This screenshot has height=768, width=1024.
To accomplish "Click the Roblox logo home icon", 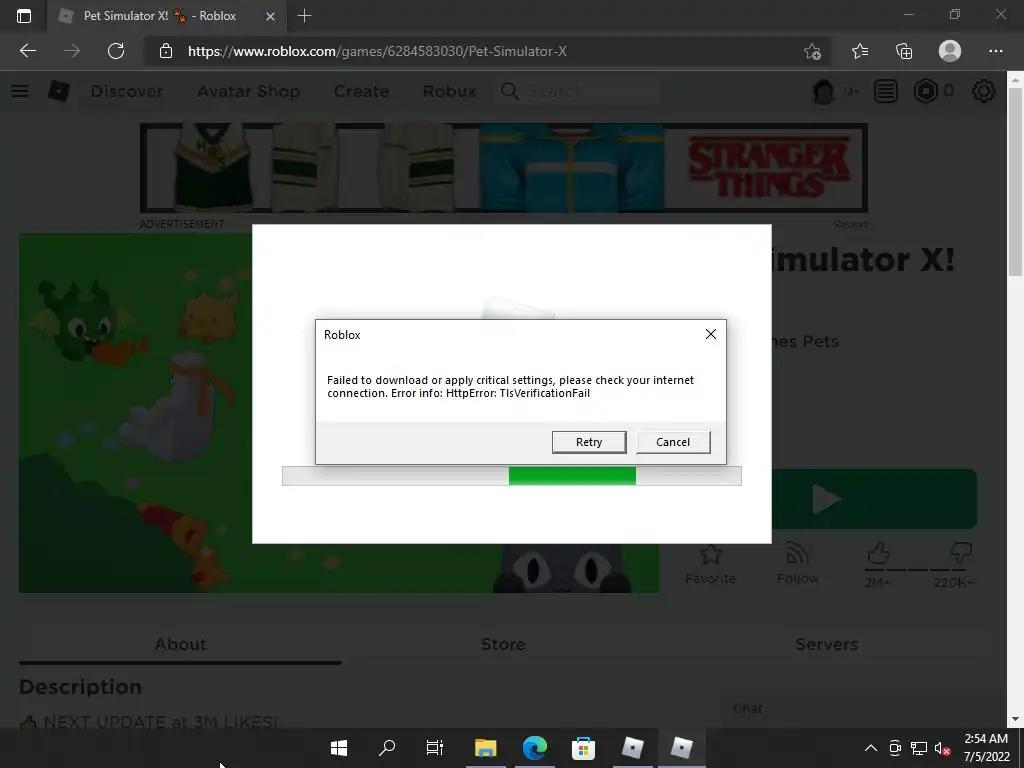I will point(59,91).
